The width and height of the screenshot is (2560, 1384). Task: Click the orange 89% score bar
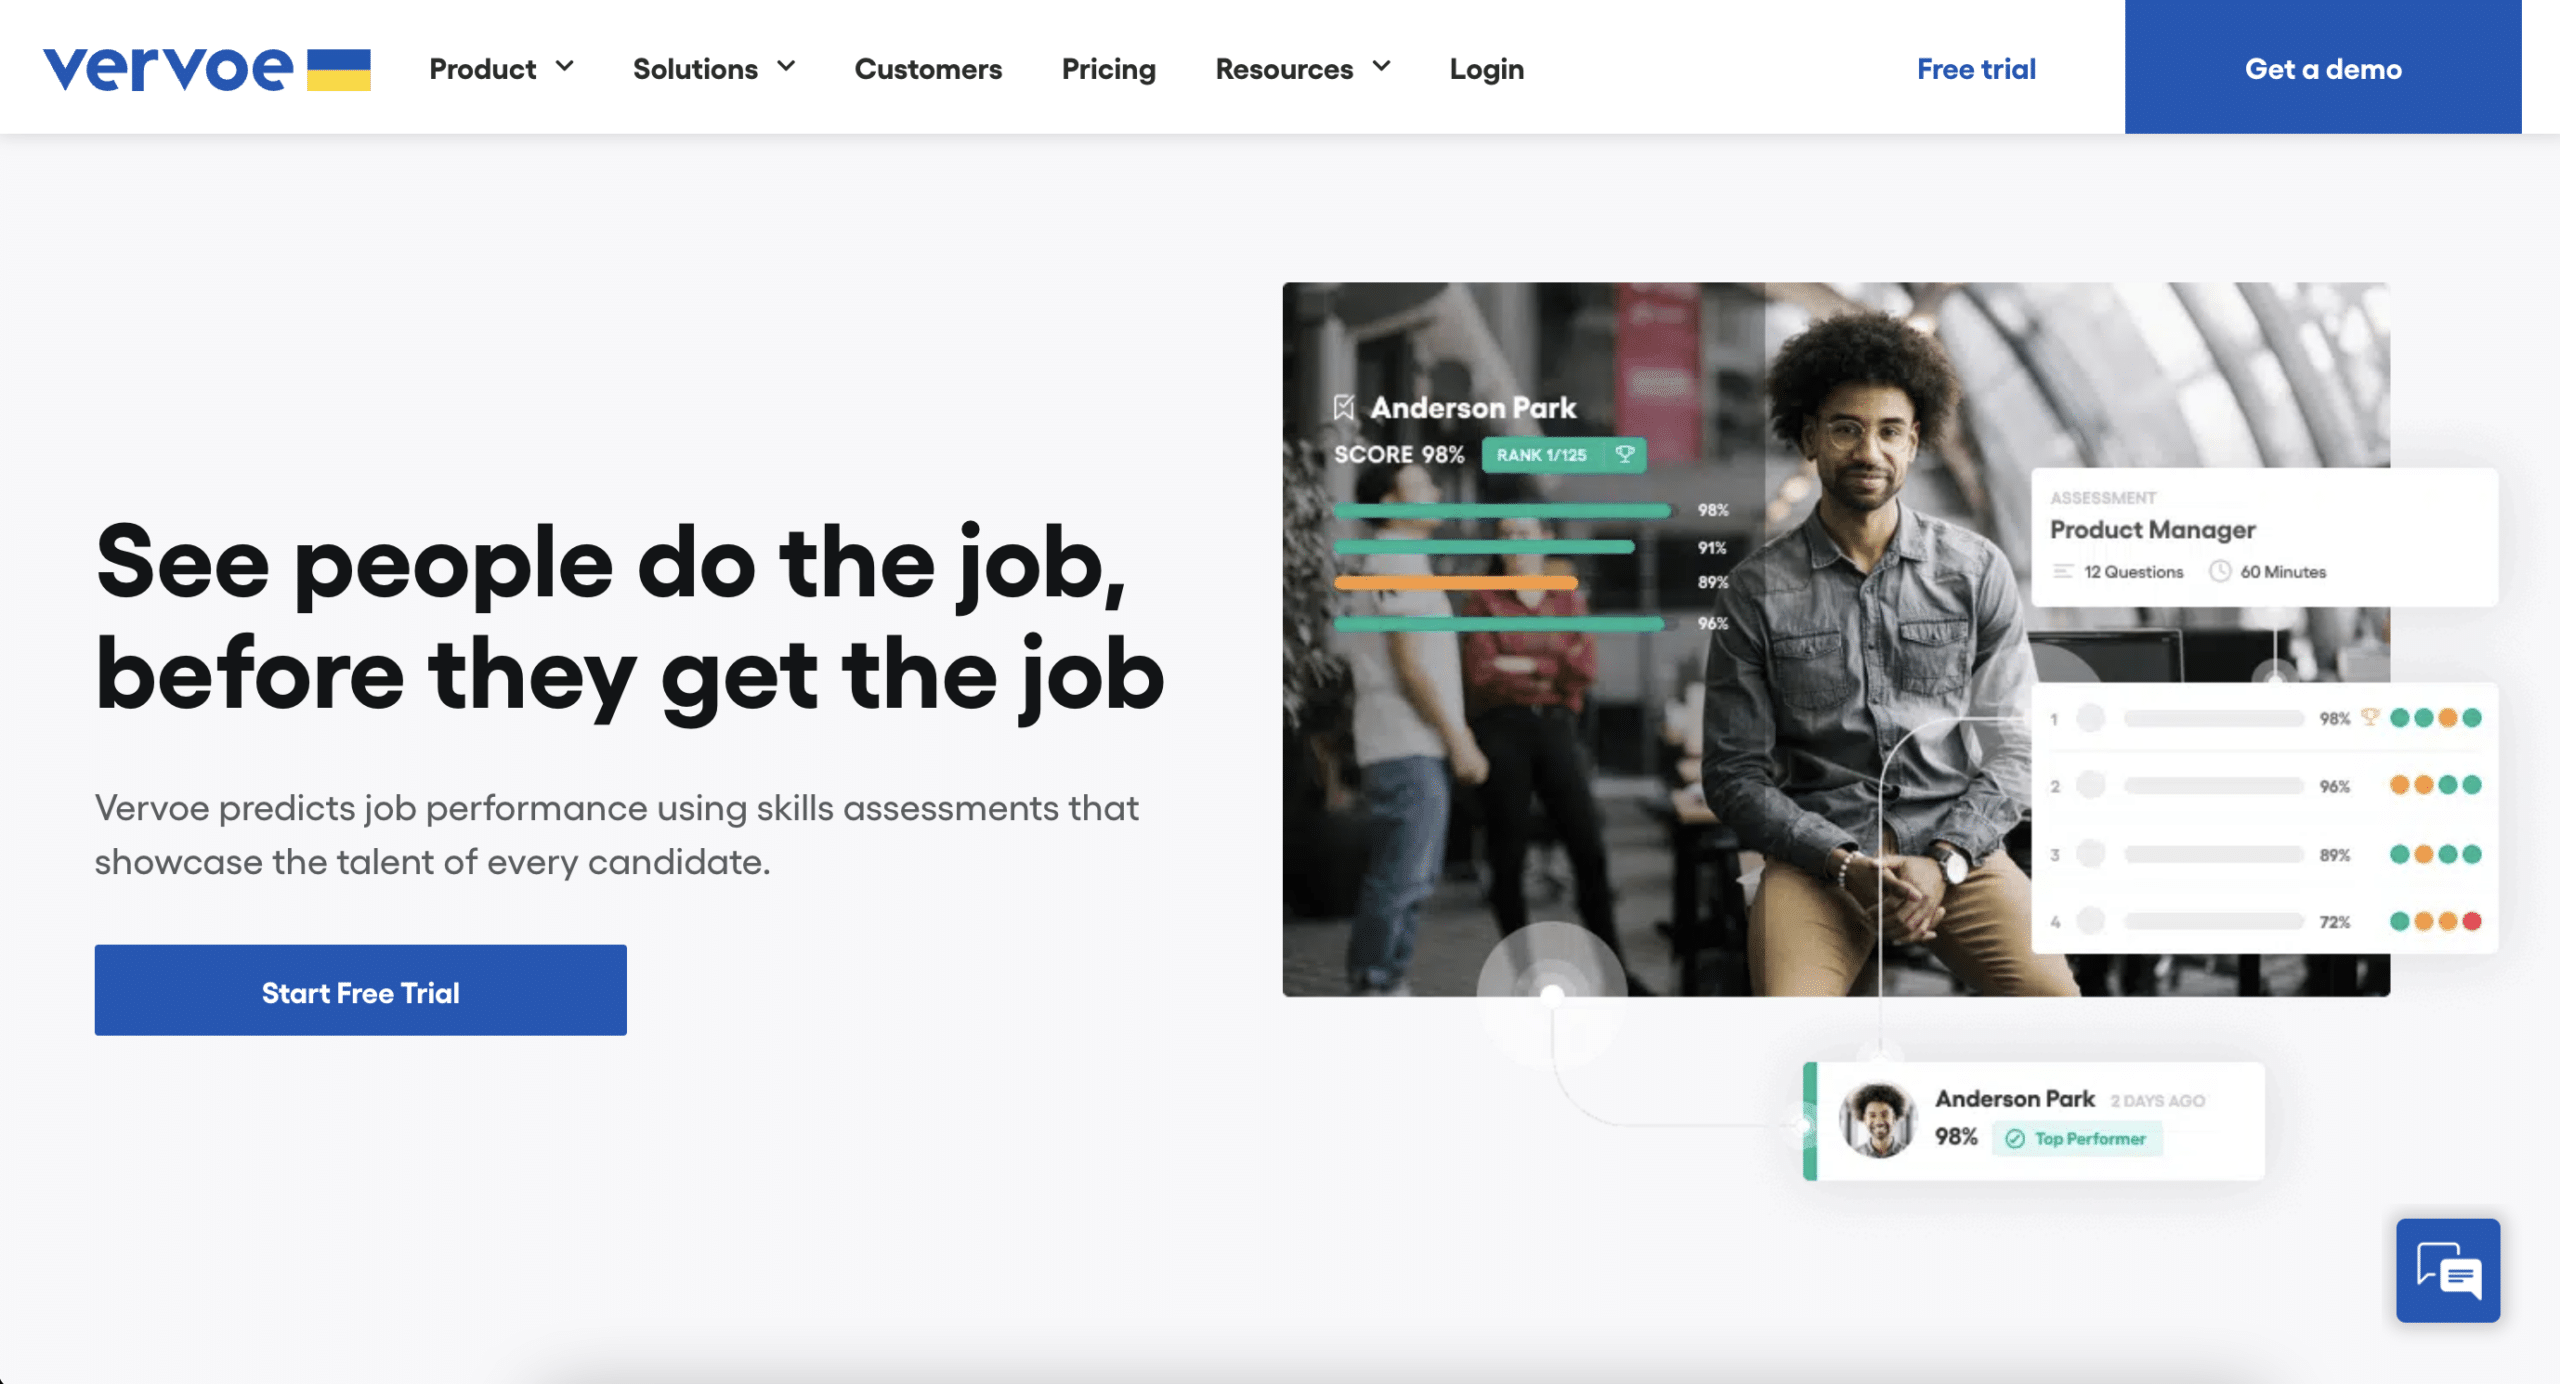coord(1455,582)
